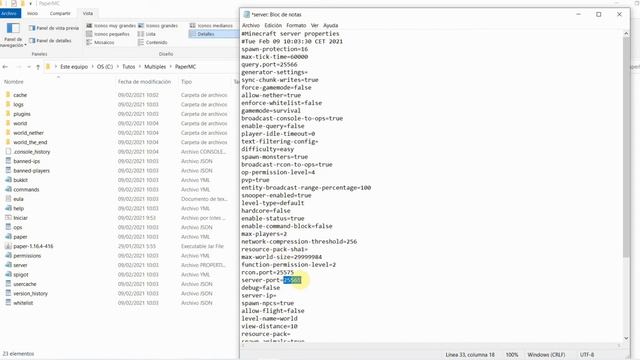Viewport: 640px width, 360px height.
Task: Select the server properties file icon
Action: (8, 265)
